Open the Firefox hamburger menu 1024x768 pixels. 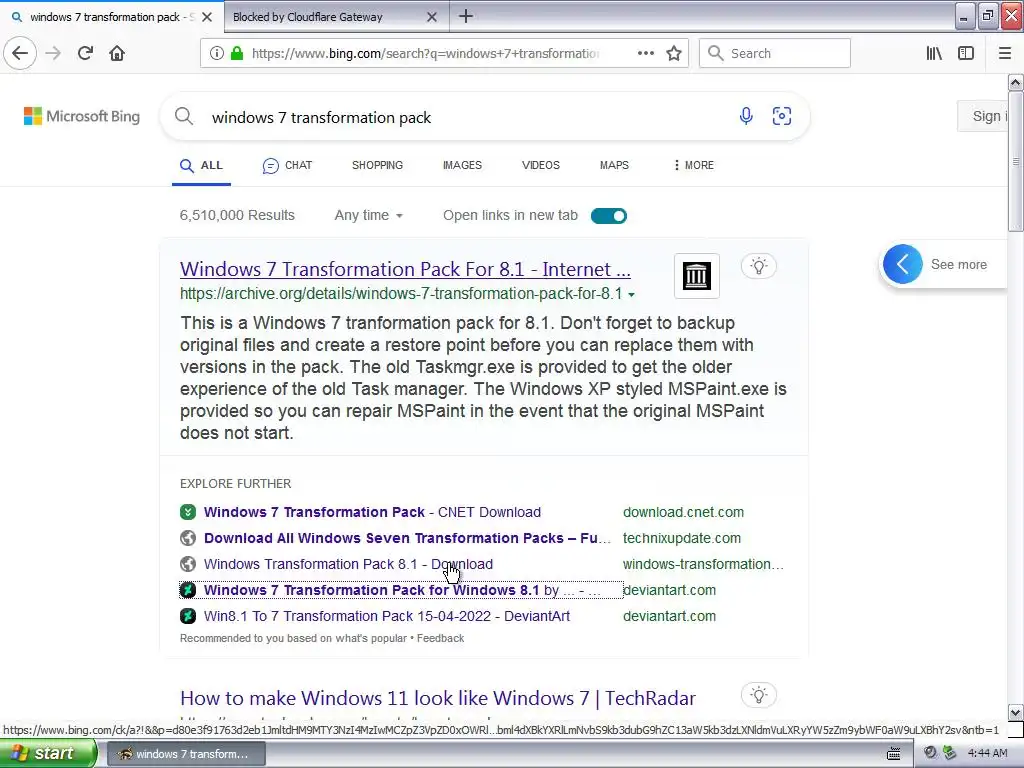tap(1004, 53)
